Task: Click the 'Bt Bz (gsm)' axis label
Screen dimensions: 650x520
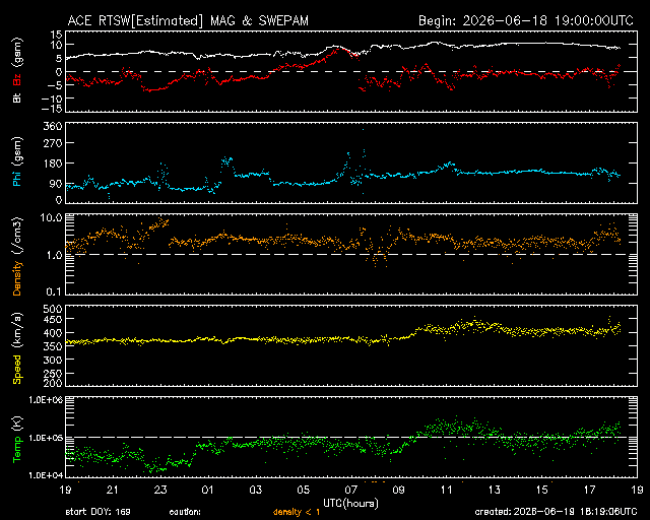Action: point(17,70)
